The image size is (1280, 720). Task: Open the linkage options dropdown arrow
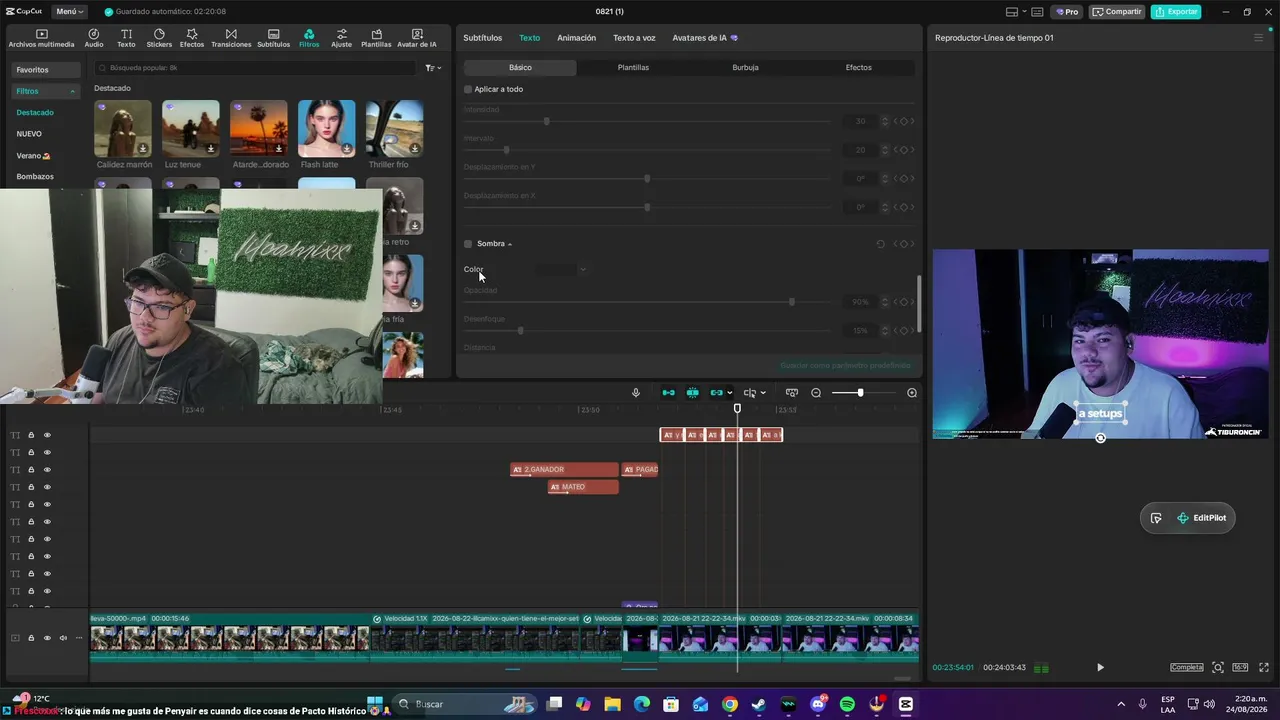tap(730, 393)
